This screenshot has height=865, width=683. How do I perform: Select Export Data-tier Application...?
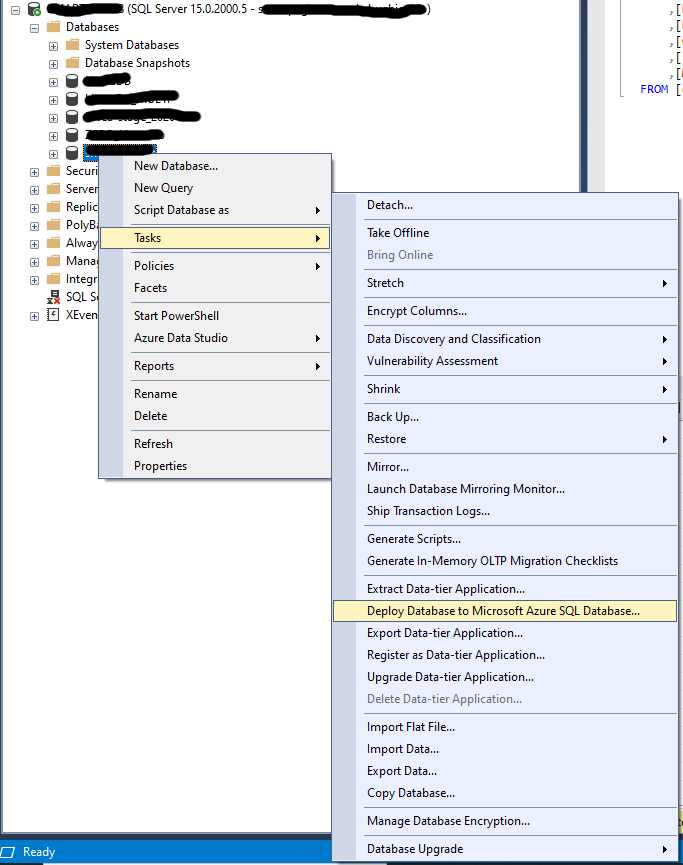[505, 633]
